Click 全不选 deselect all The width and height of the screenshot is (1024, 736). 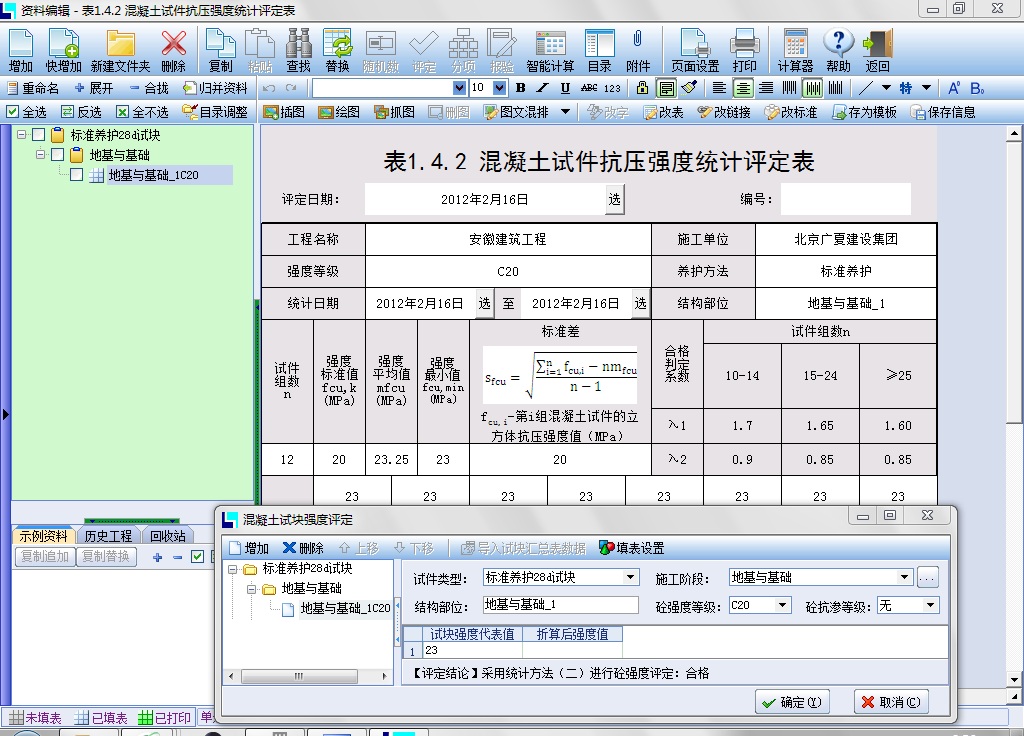tap(142, 112)
